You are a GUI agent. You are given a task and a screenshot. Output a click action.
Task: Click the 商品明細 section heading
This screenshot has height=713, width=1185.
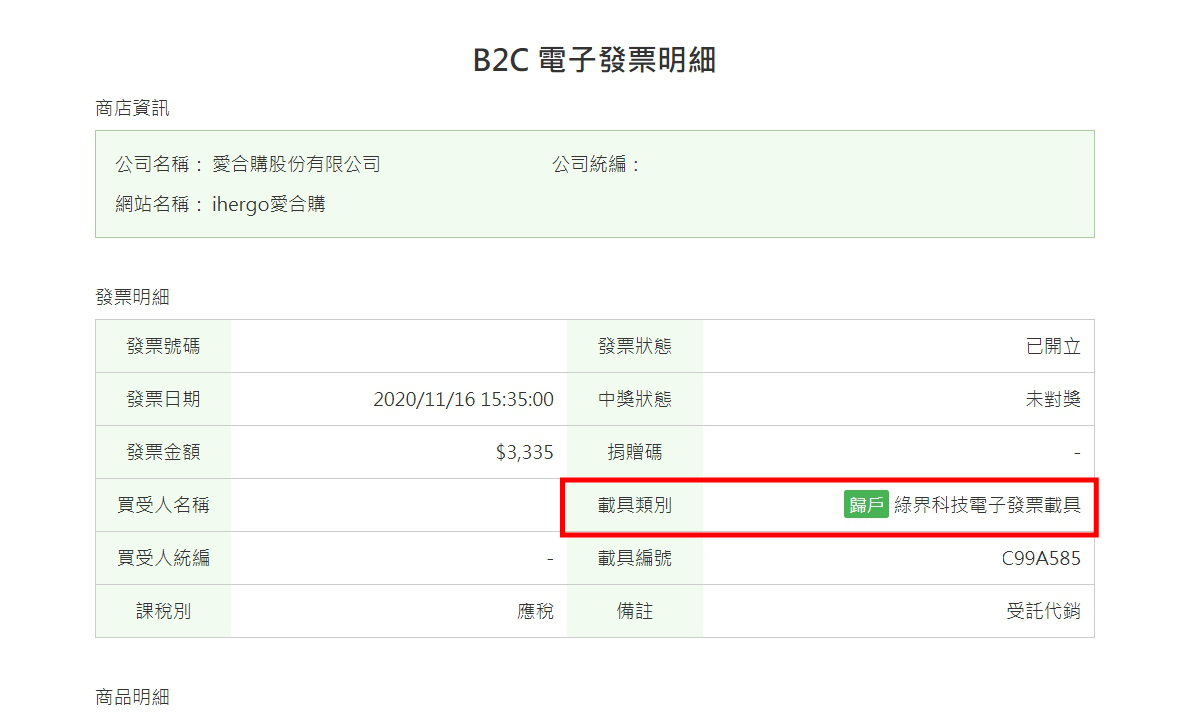[132, 696]
